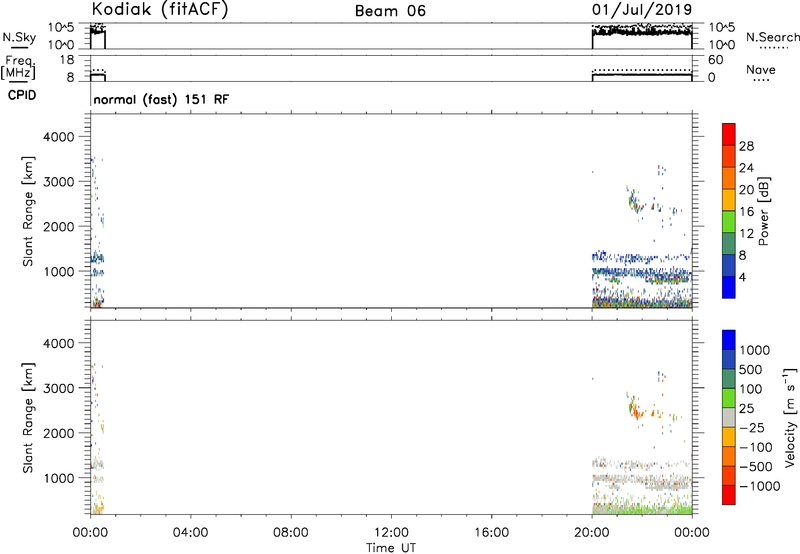Click the date '01/Jul/2019'
The height and width of the screenshot is (554, 800).
pyautogui.click(x=642, y=9)
